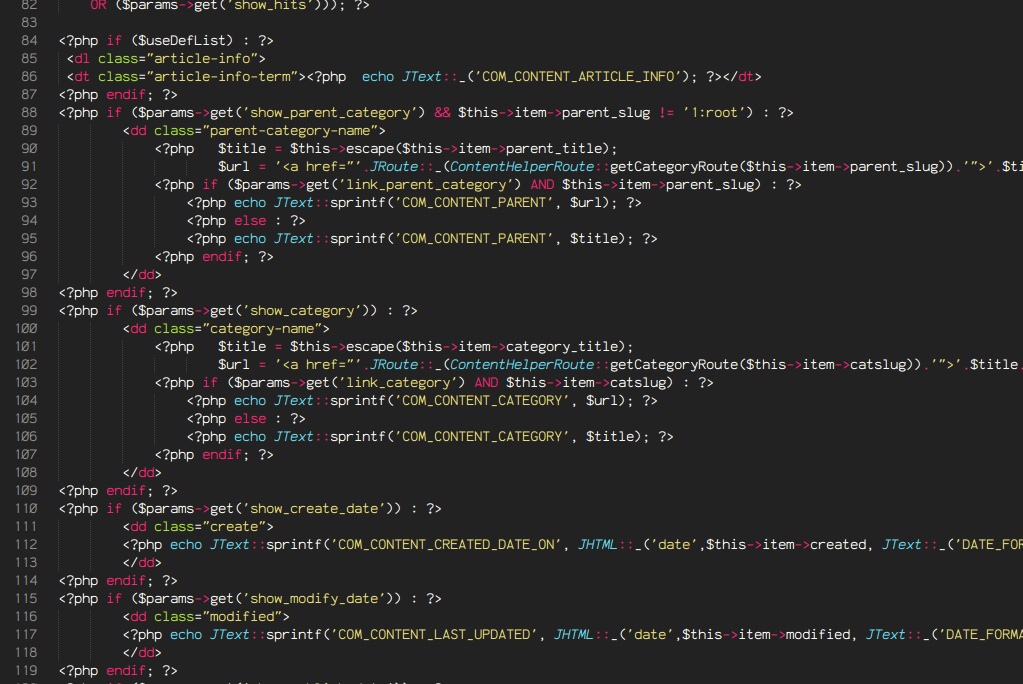Click closing '</dd>' tag on line 97
The height and width of the screenshot is (684, 1023).
pyautogui.click(x=142, y=275)
